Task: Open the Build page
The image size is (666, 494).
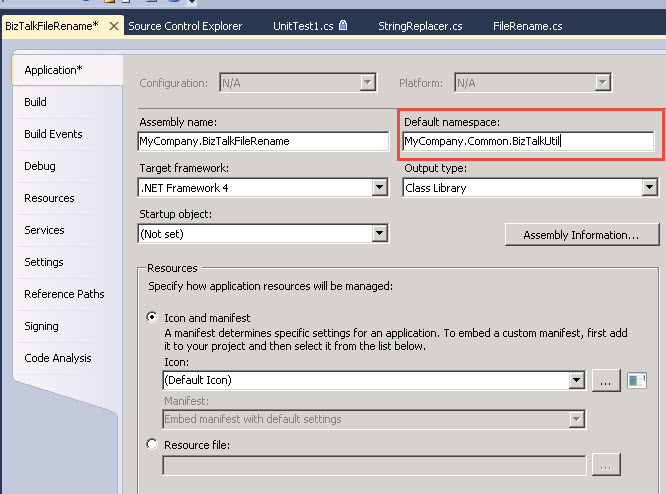Action: click(35, 102)
